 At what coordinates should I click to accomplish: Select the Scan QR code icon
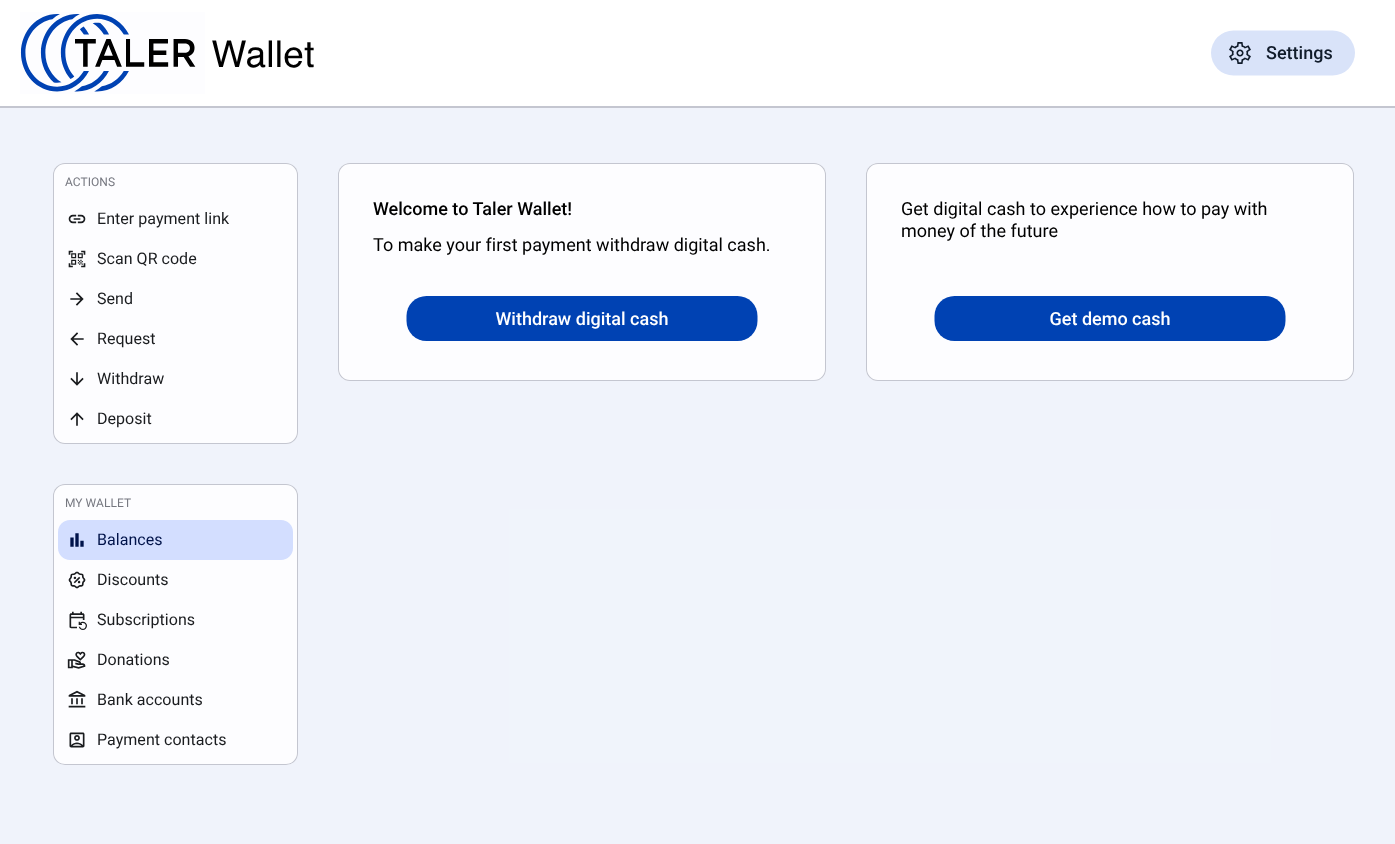[x=77, y=258]
